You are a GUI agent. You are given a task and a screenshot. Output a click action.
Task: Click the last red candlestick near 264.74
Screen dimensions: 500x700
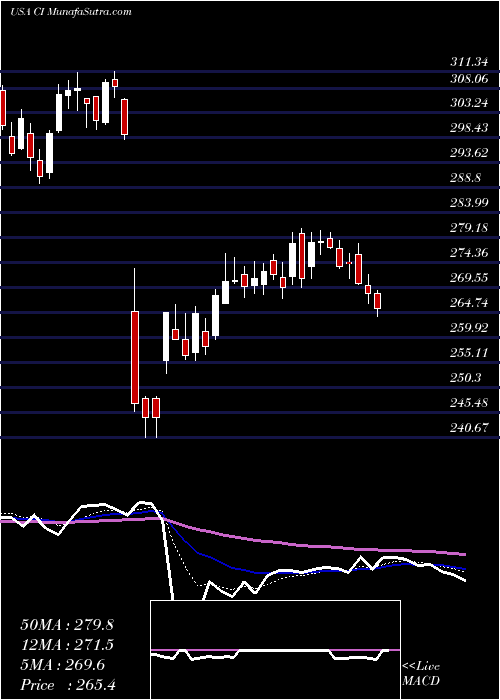pos(378,301)
